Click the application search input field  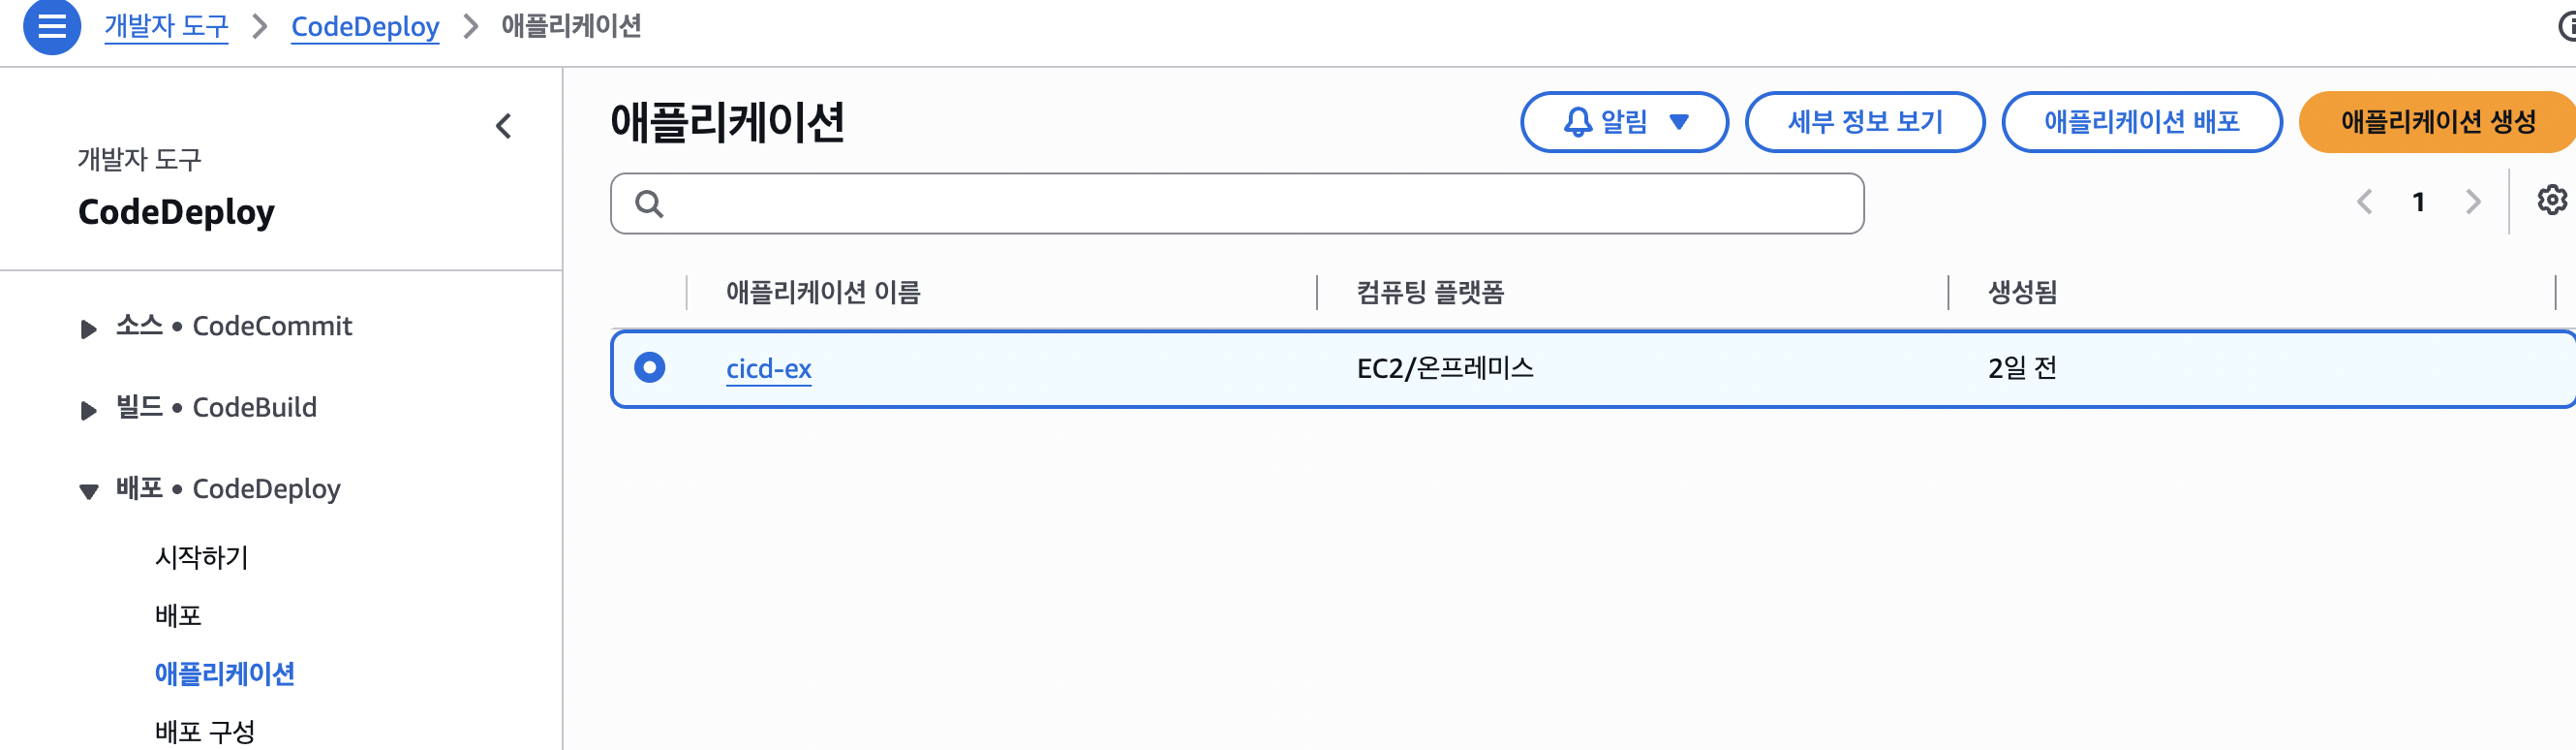(x=1237, y=204)
